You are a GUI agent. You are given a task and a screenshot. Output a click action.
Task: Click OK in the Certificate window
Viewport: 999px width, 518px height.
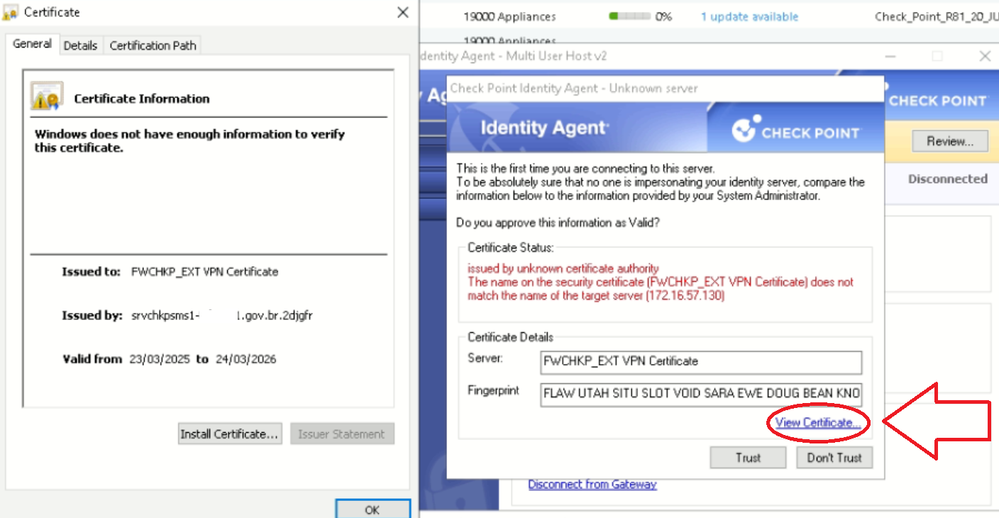point(372,509)
